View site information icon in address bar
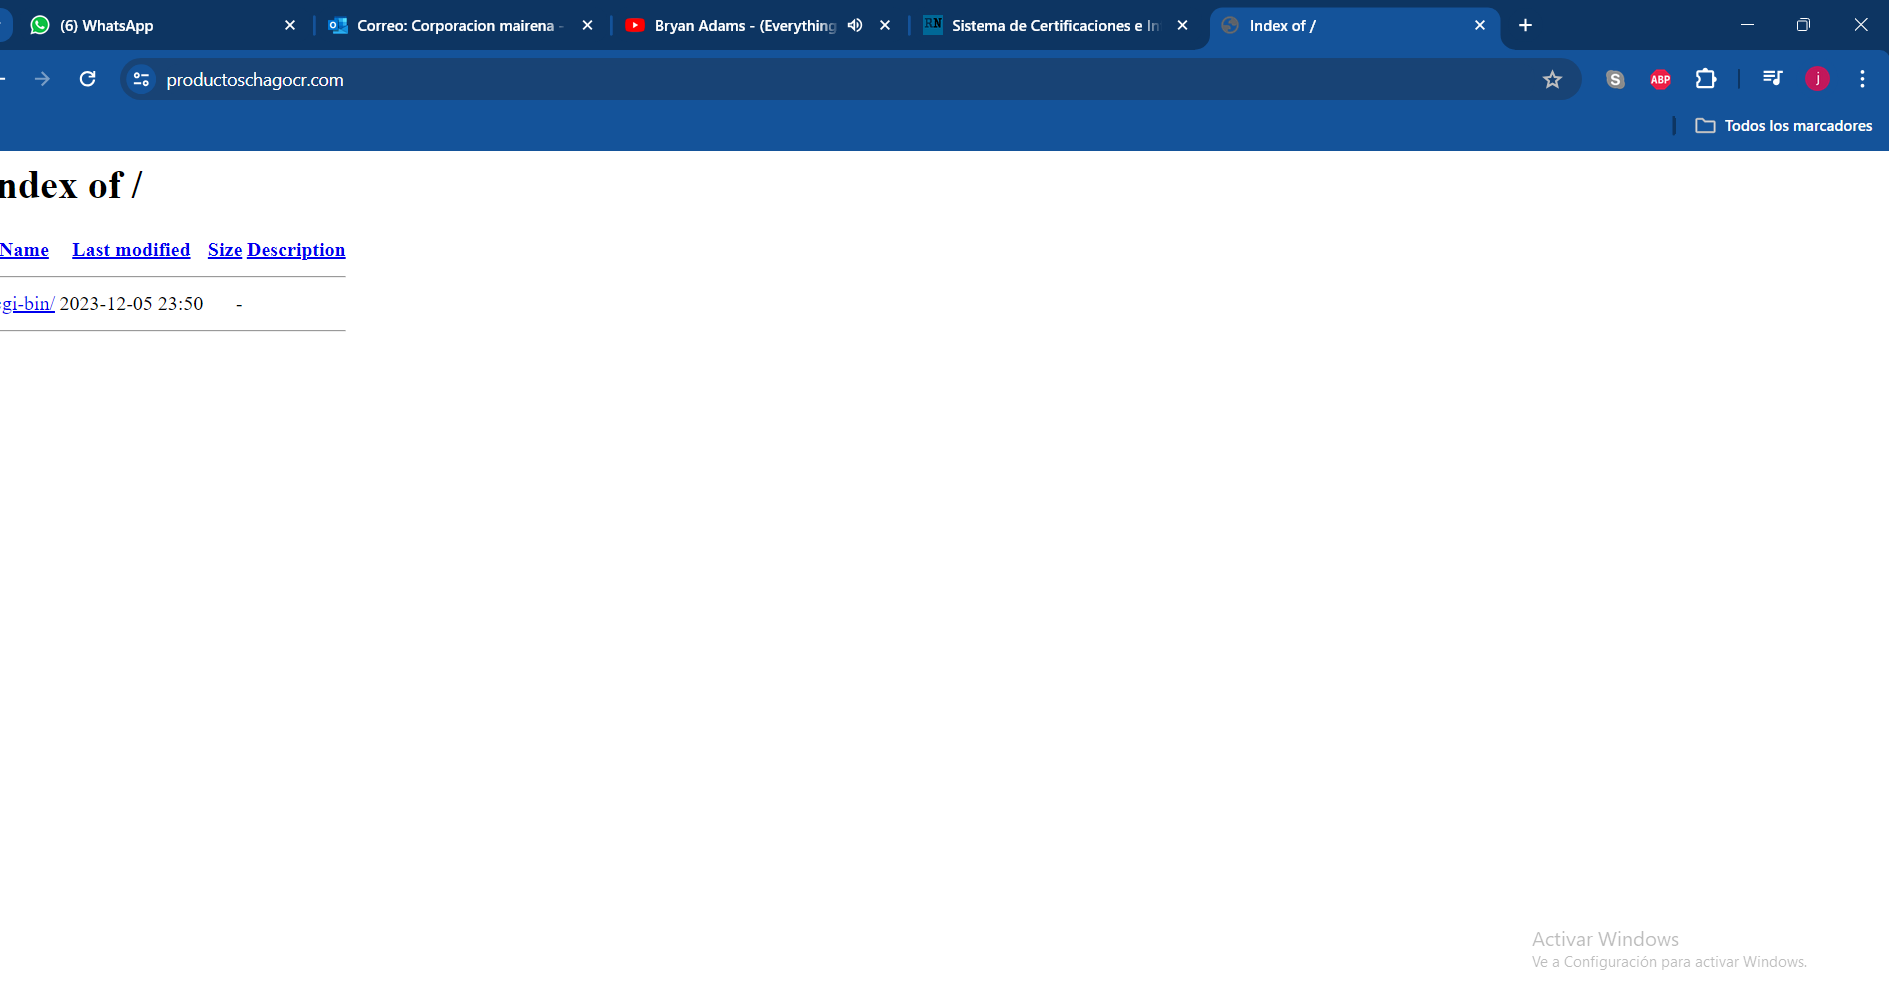The width and height of the screenshot is (1889, 1001). pyautogui.click(x=142, y=80)
